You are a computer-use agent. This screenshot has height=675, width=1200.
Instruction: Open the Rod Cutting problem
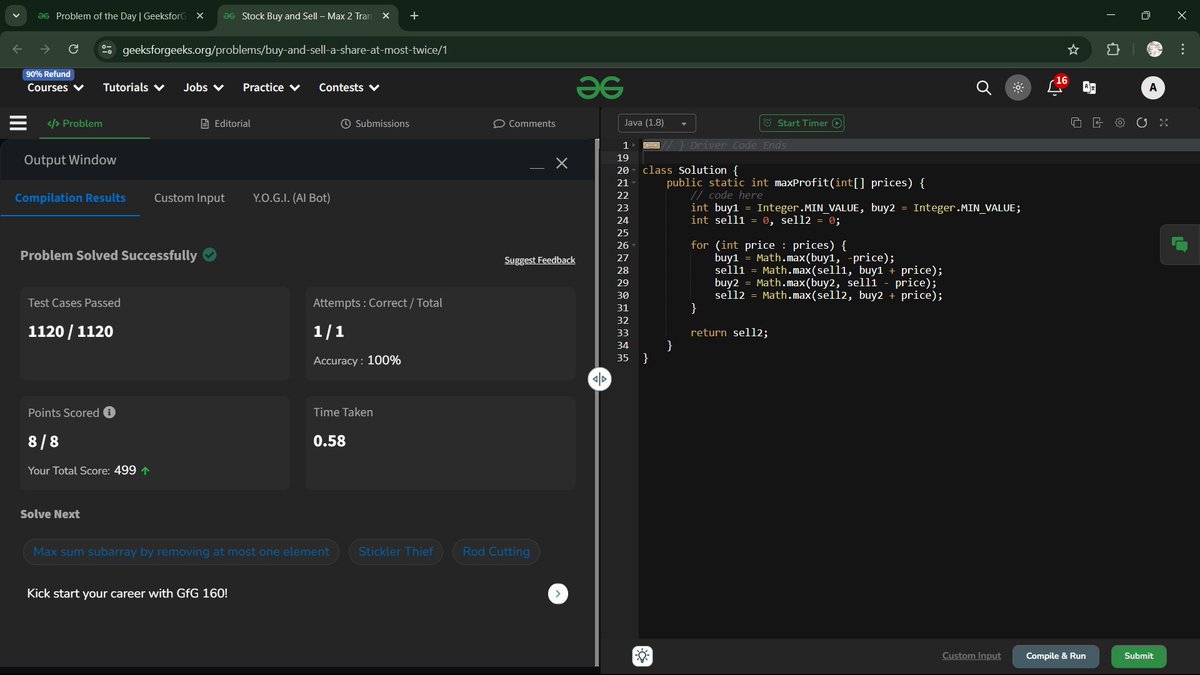tap(496, 551)
